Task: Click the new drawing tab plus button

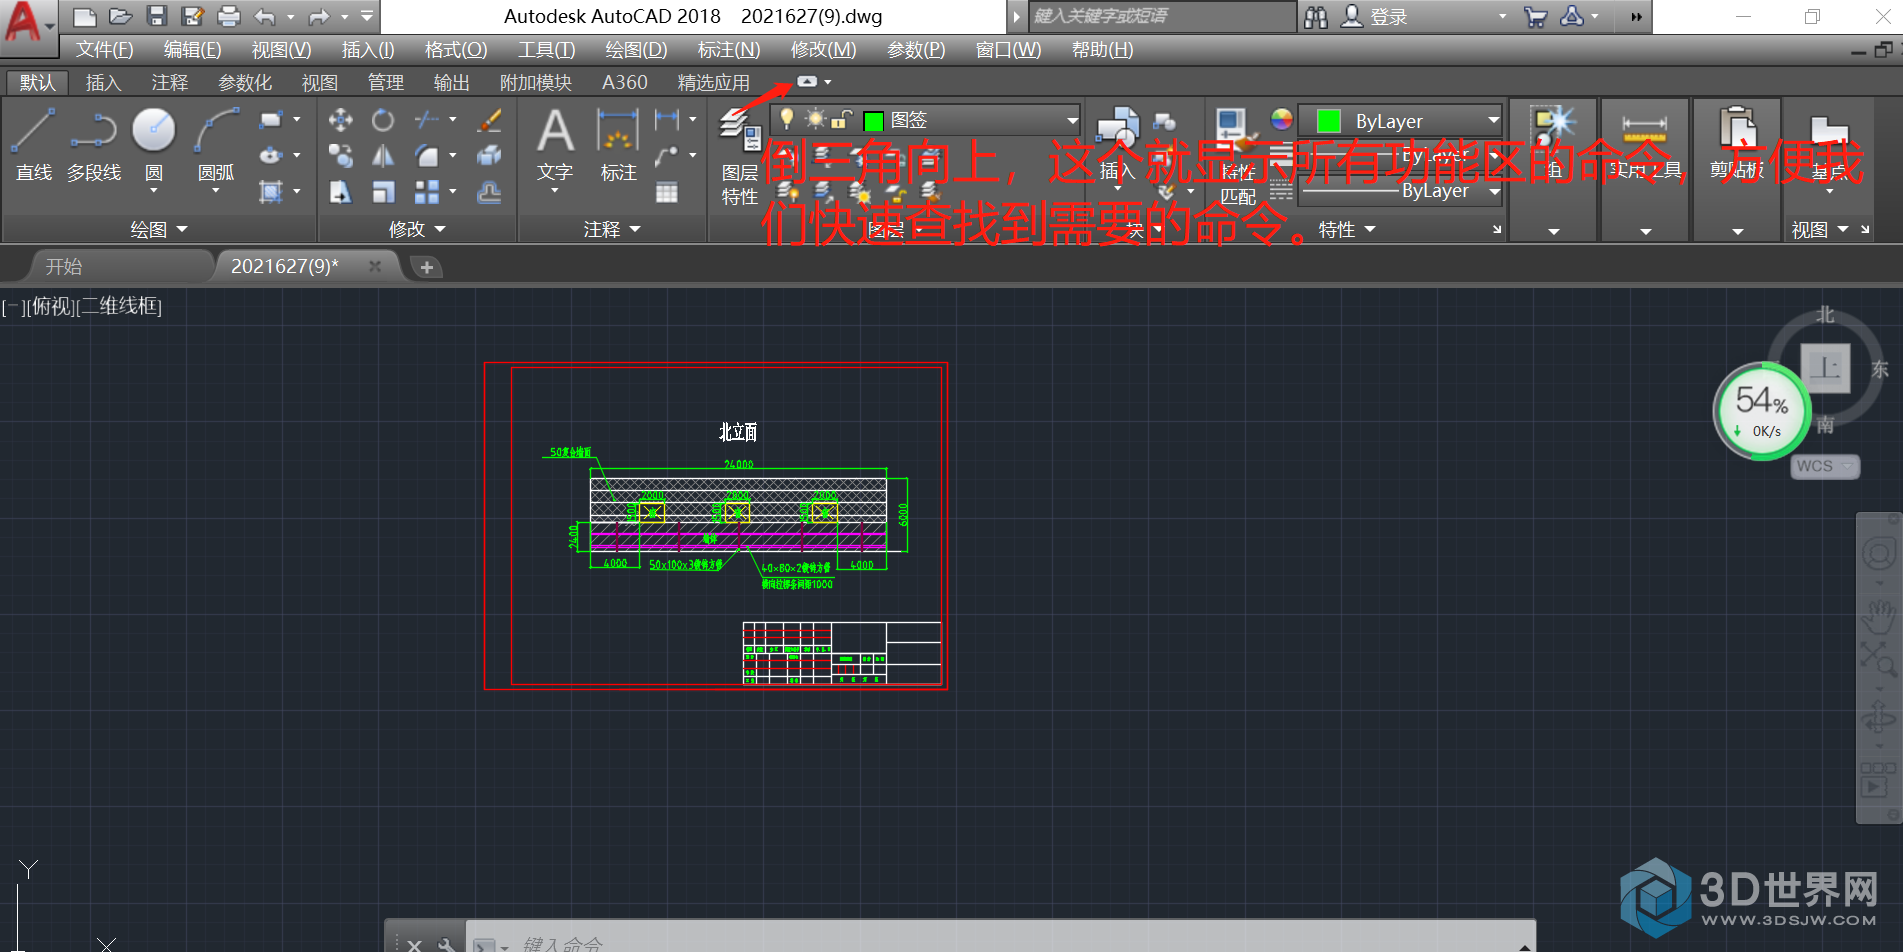Action: click(x=427, y=267)
